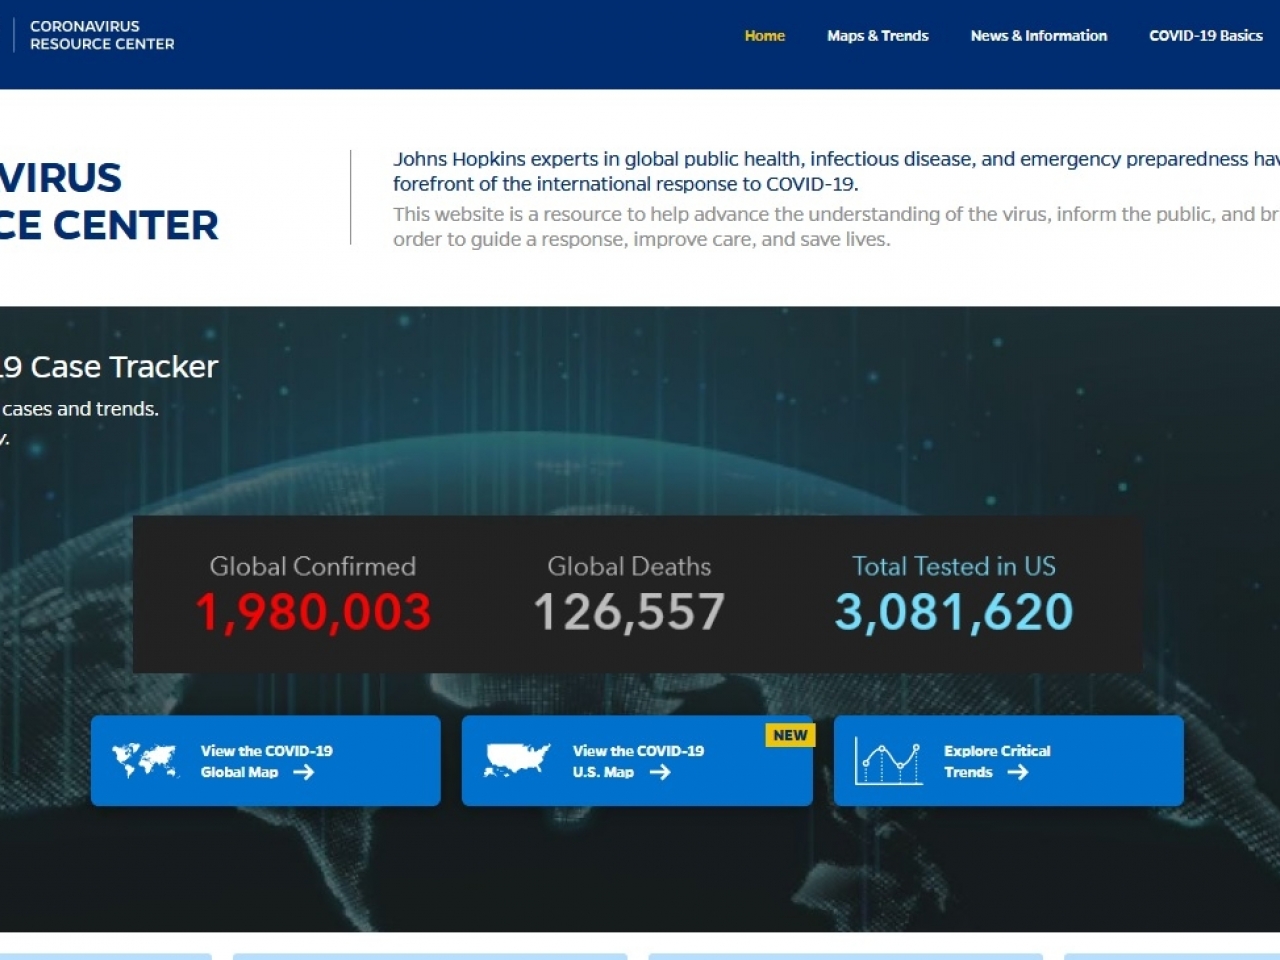Open the Maps & Trends menu
Viewport: 1280px width, 960px height.
[877, 36]
